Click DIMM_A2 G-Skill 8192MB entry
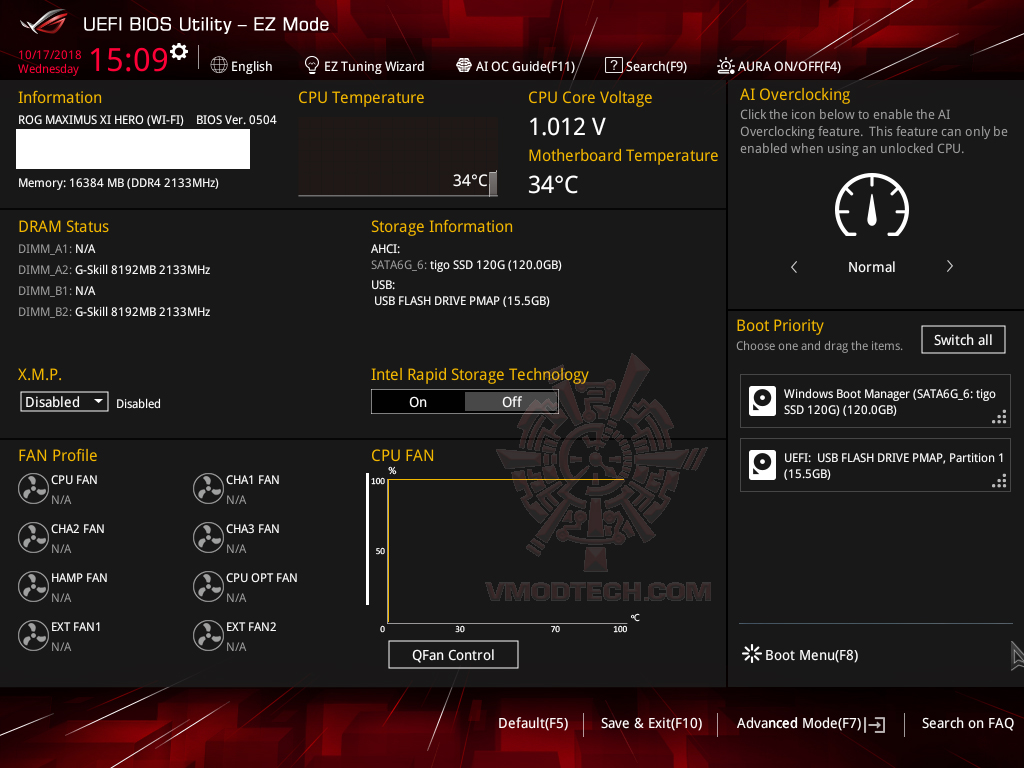 (114, 270)
